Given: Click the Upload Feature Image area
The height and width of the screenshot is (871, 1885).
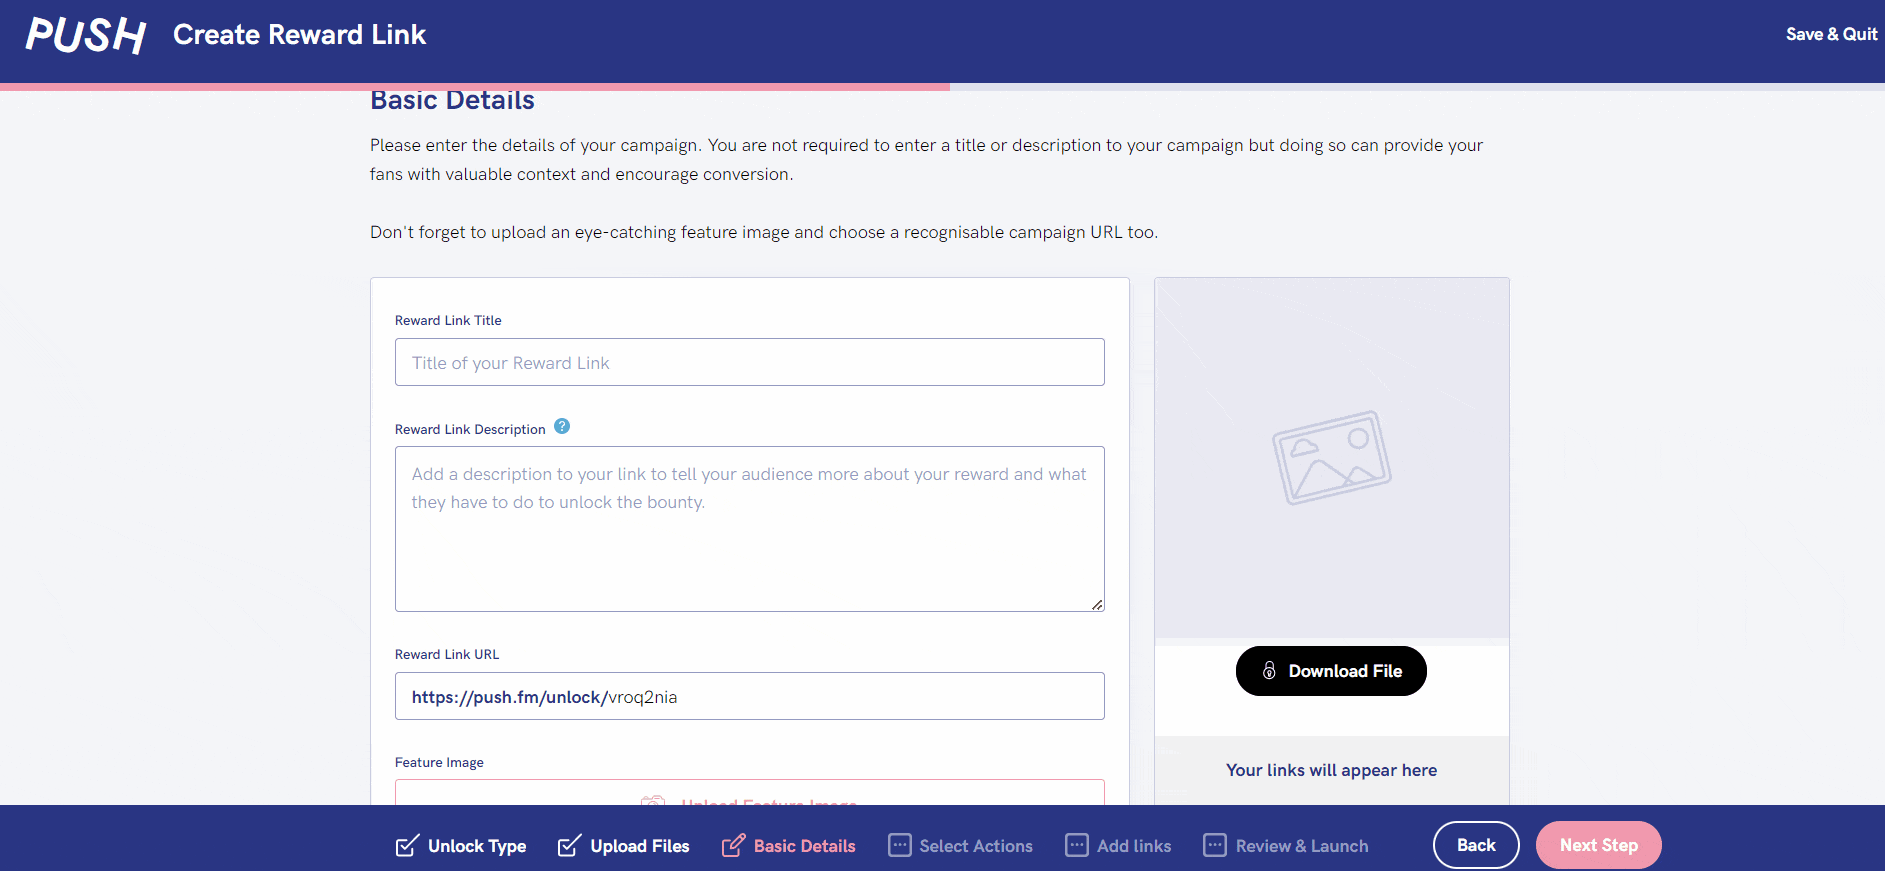Looking at the screenshot, I should [749, 796].
